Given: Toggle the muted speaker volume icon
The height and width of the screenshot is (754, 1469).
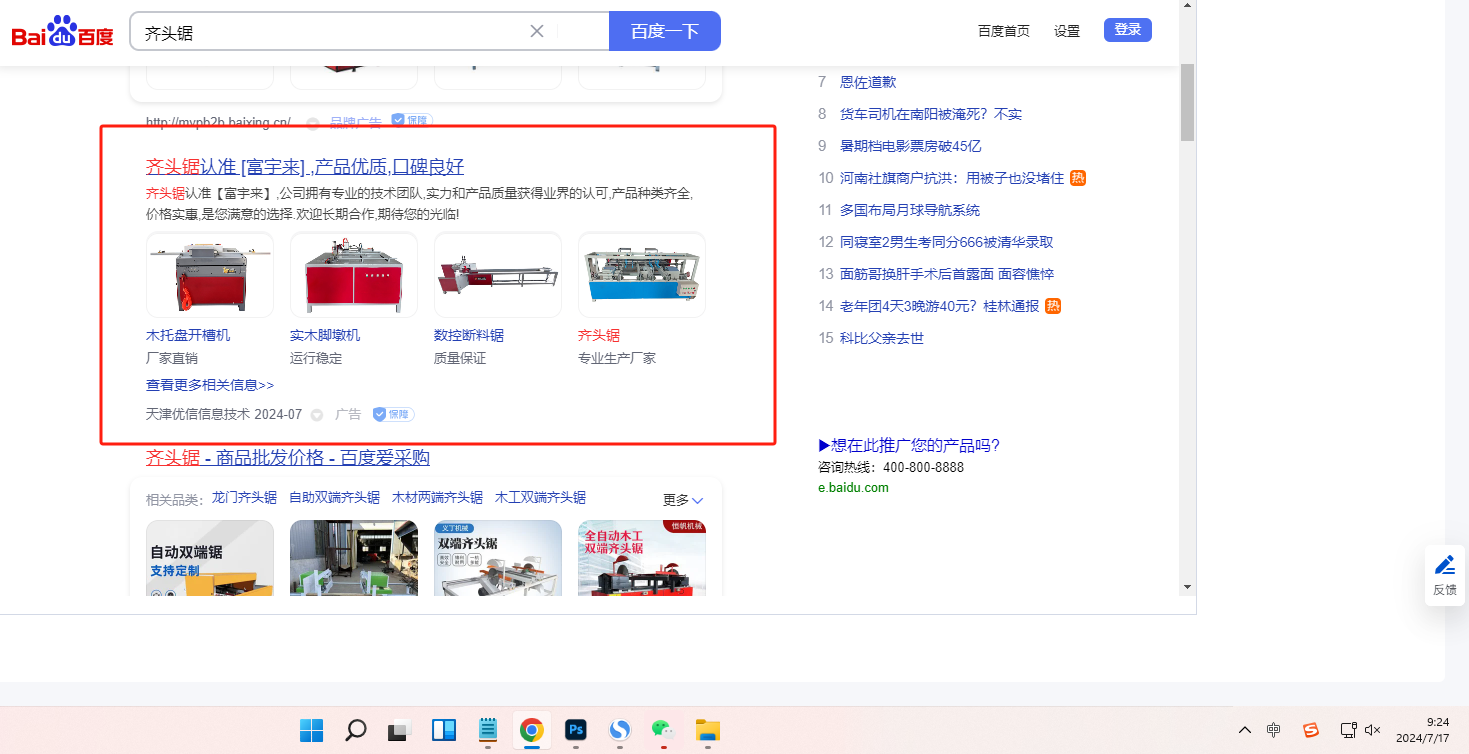Looking at the screenshot, I should (x=1373, y=730).
